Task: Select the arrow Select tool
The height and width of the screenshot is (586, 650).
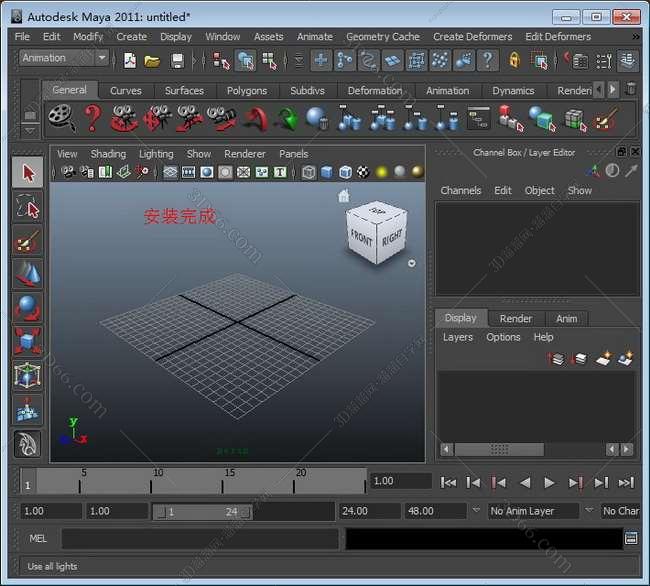Action: pyautogui.click(x=28, y=173)
